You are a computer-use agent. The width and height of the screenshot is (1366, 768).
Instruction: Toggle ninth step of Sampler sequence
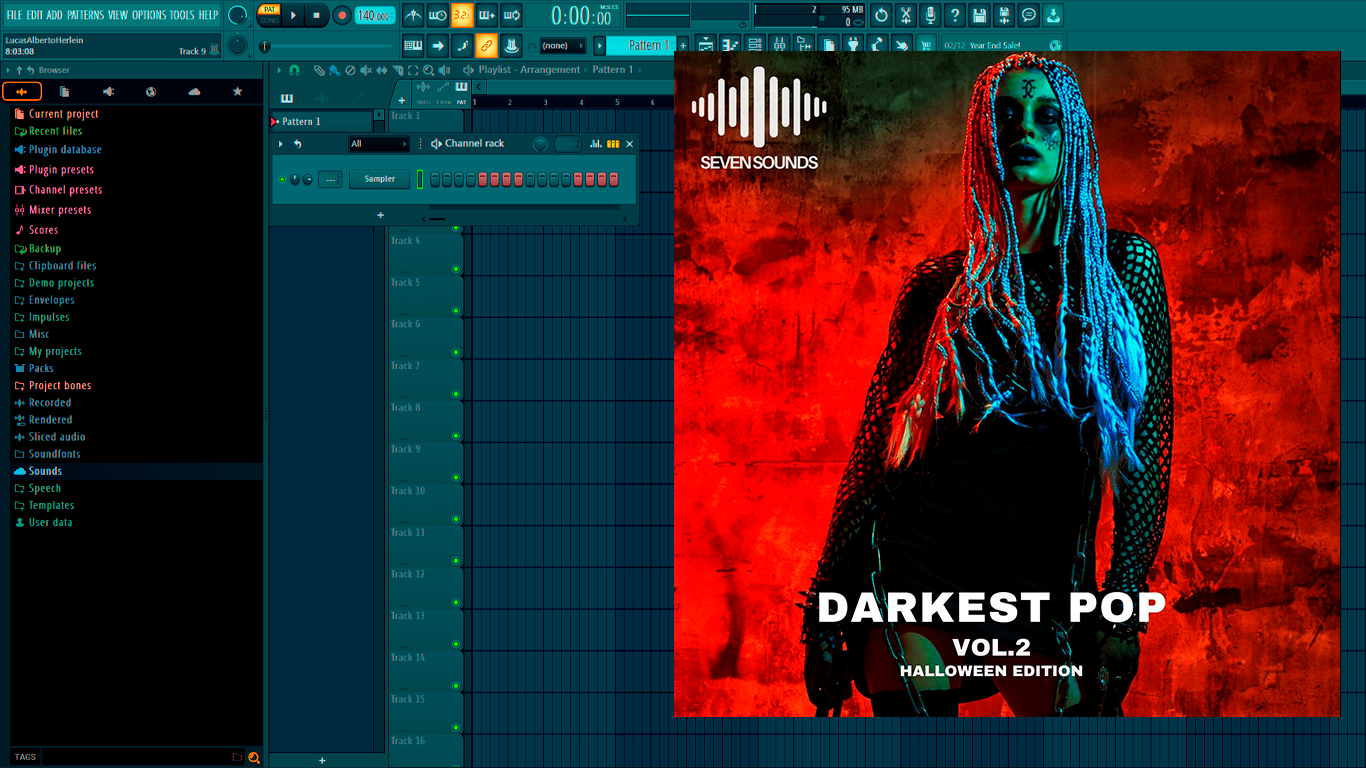531,179
